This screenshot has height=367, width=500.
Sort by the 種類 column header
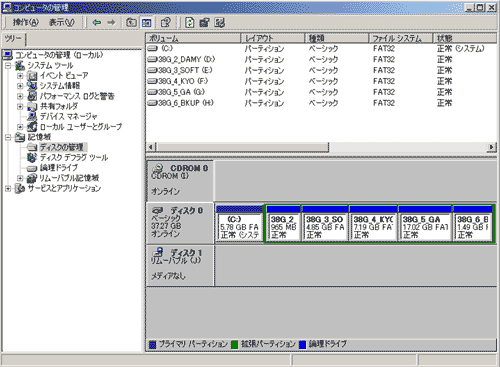tap(337, 38)
